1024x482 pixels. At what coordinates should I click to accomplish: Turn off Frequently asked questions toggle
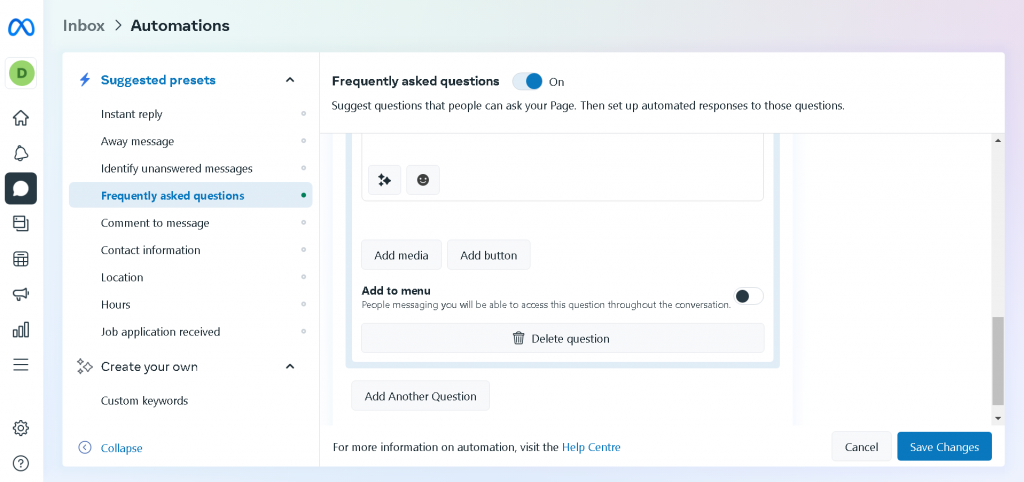(x=528, y=81)
